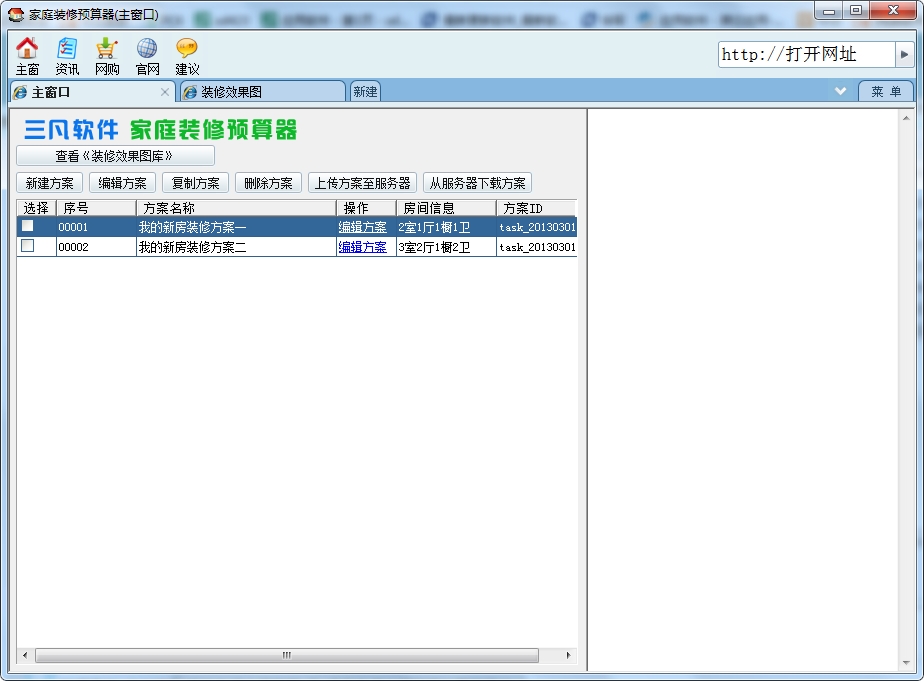The height and width of the screenshot is (681, 924).
Task: Click the 序号 column header
Action: (96, 208)
